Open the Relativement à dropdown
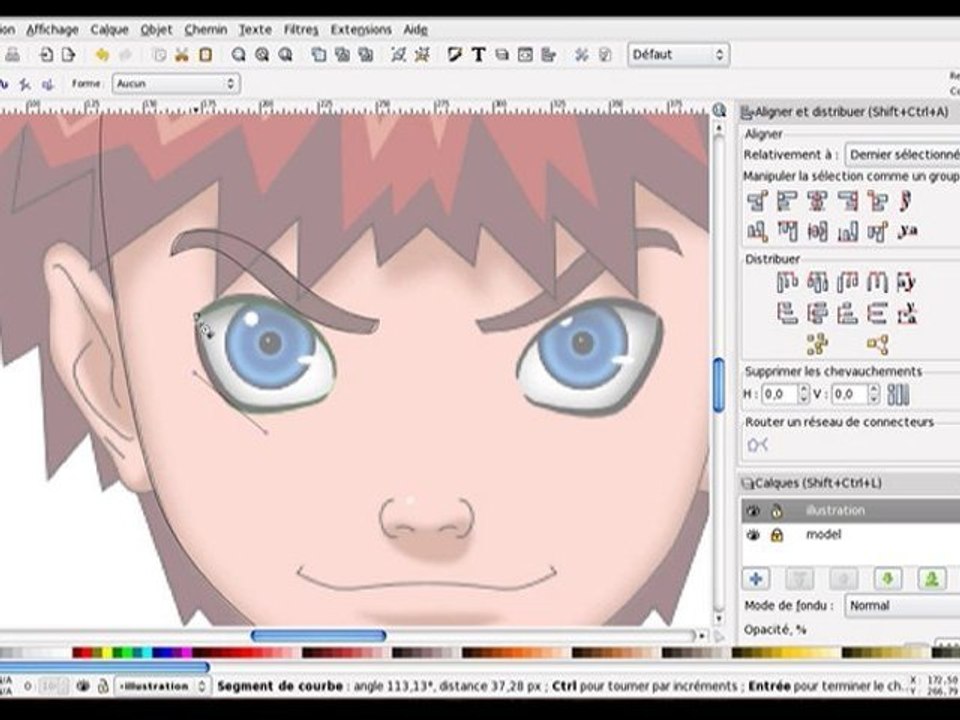Viewport: 960px width, 720px height. pyautogui.click(x=902, y=155)
